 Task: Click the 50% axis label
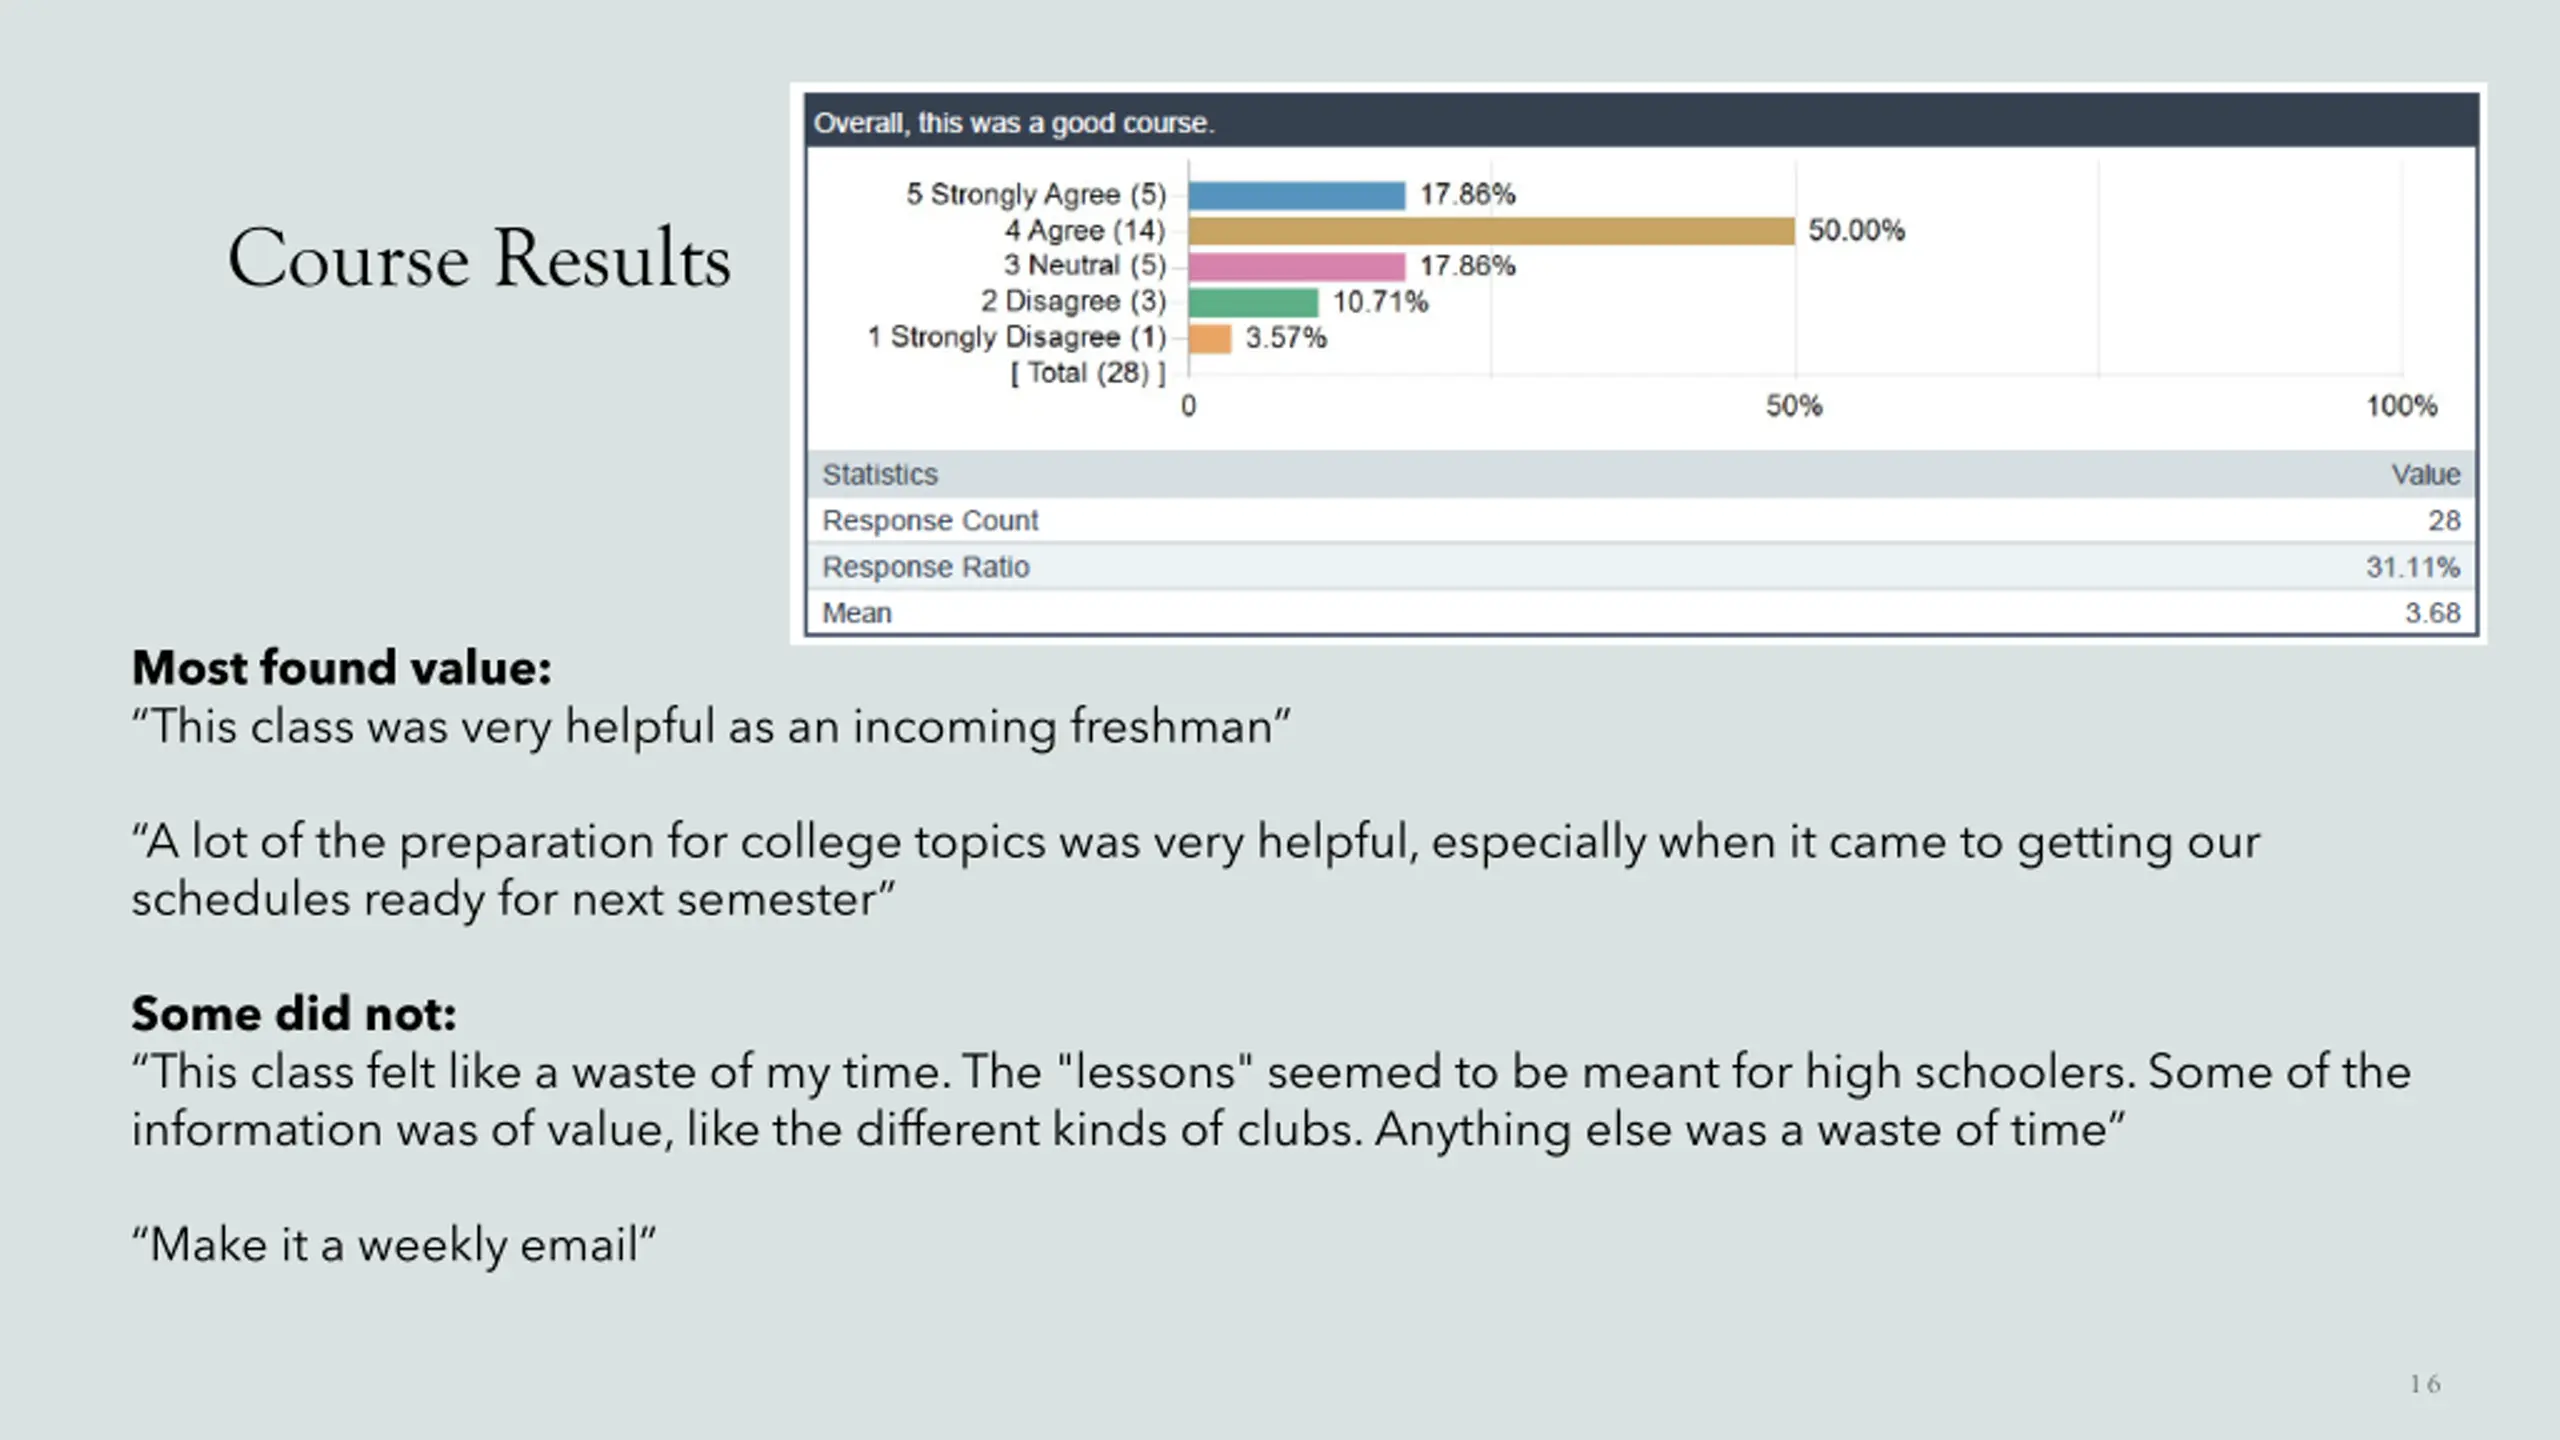pyautogui.click(x=1794, y=406)
